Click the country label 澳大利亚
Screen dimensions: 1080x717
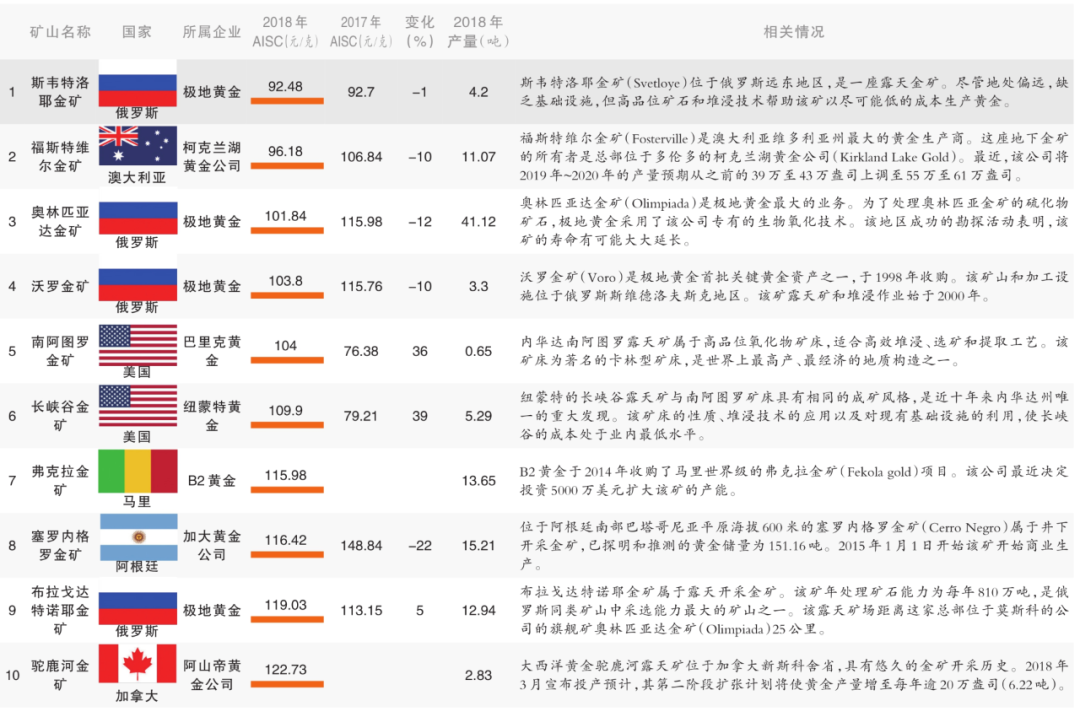point(137,178)
